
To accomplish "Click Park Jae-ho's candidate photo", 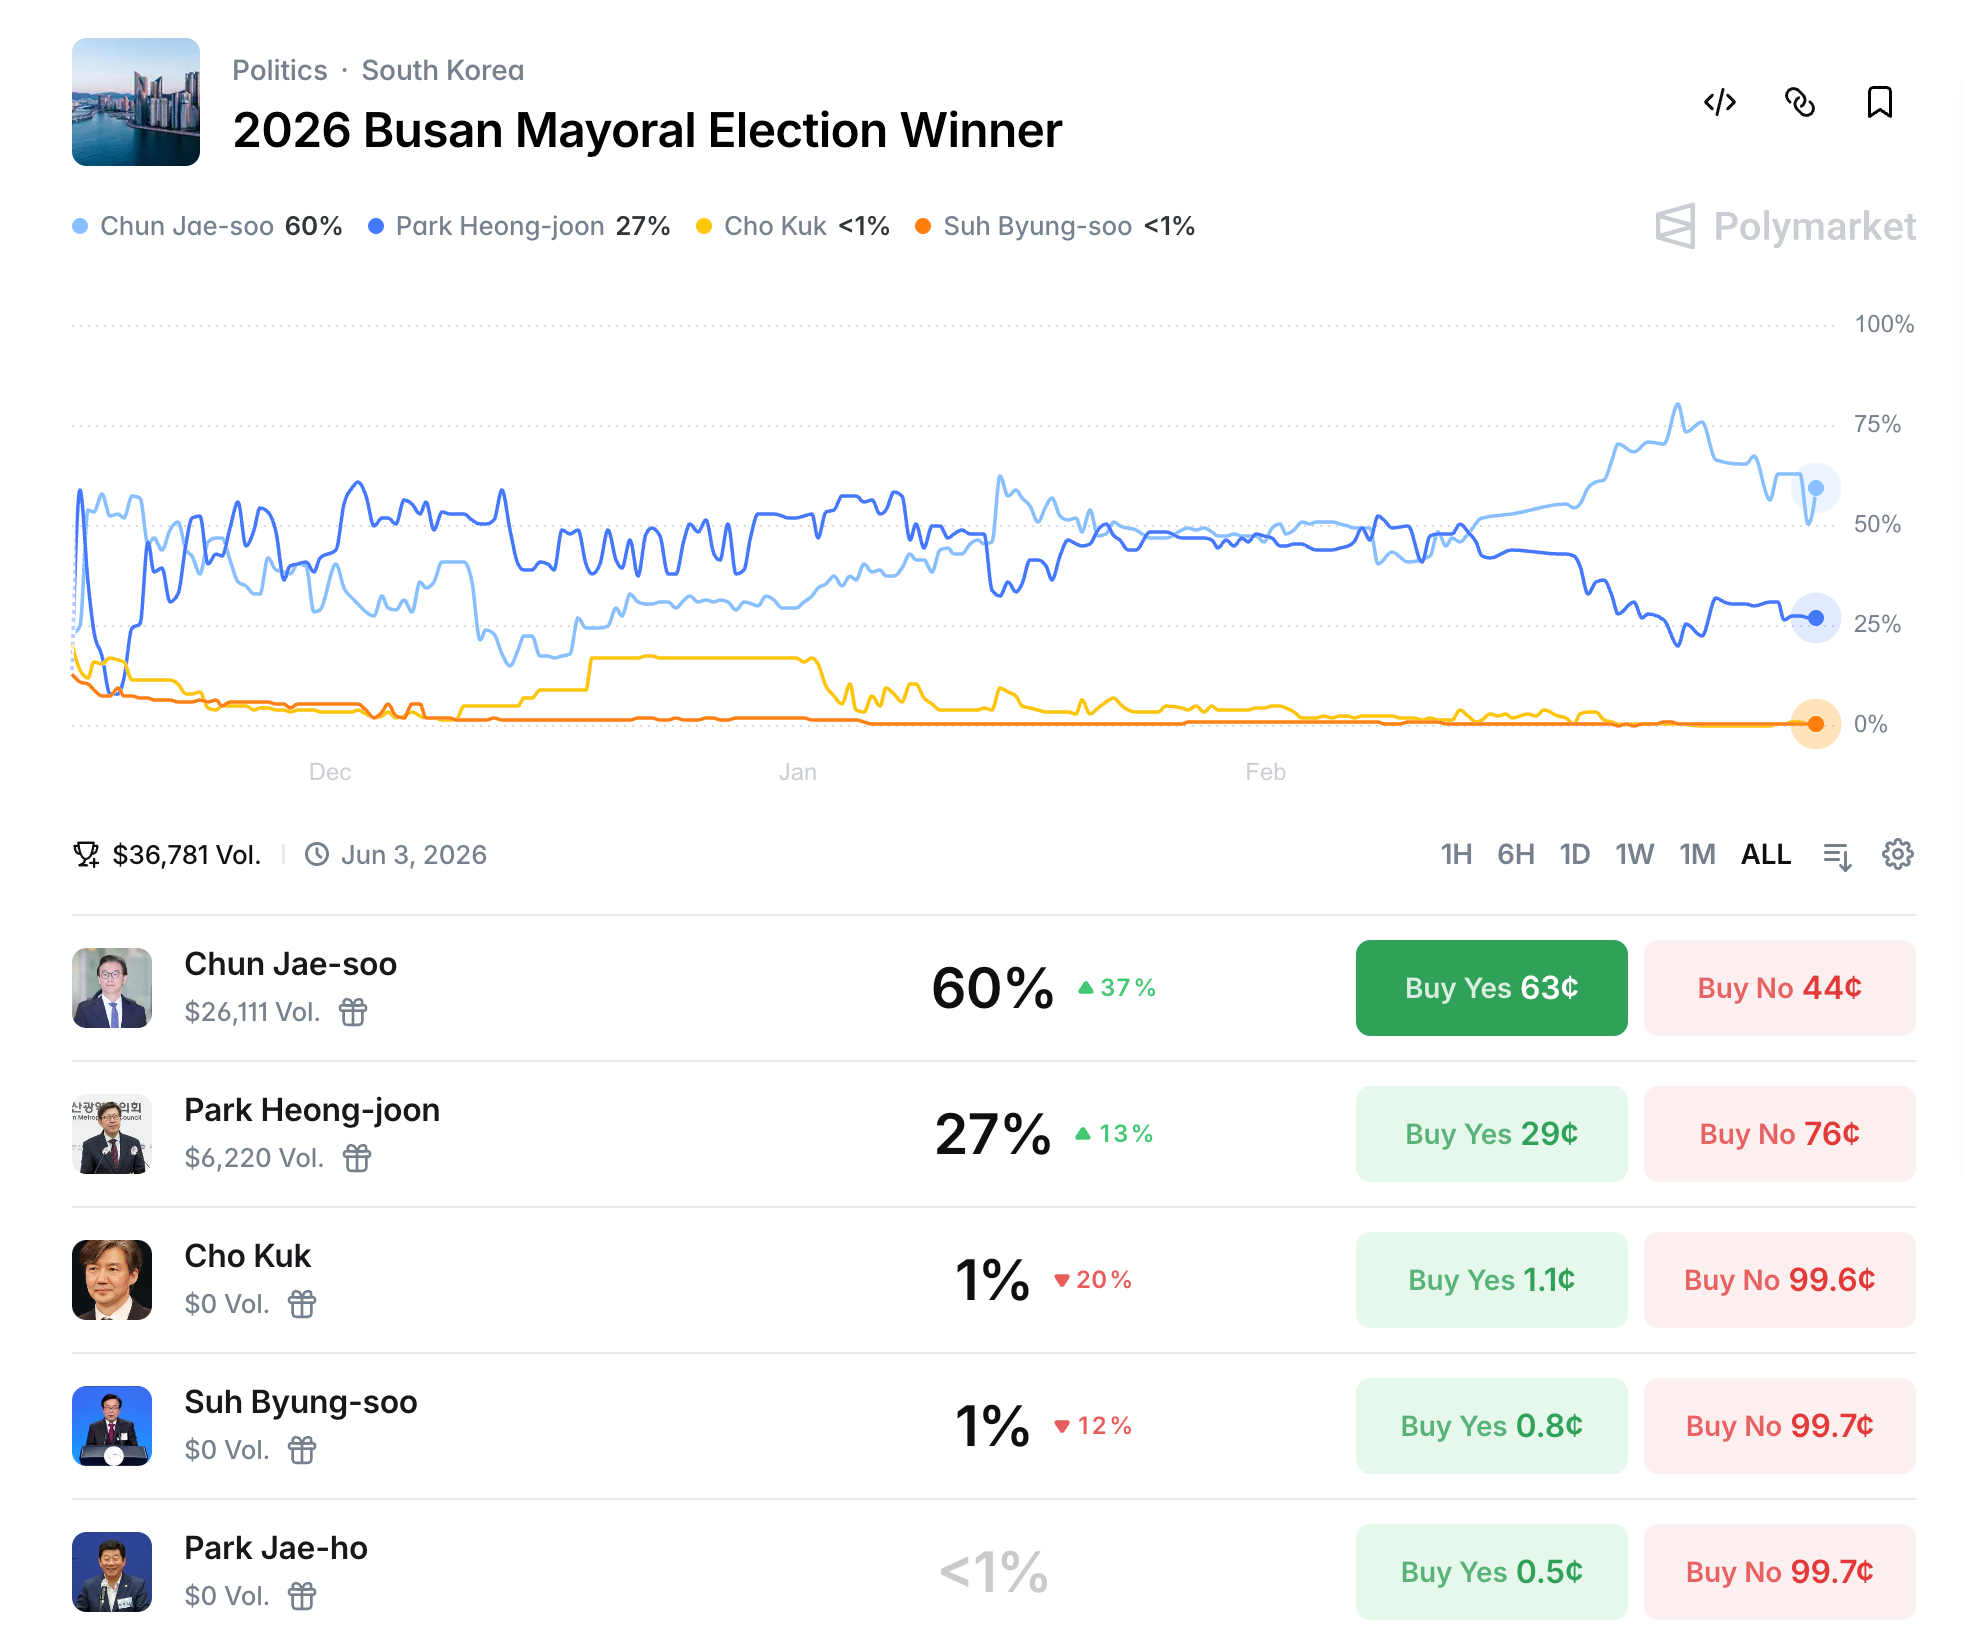I will coord(112,1572).
